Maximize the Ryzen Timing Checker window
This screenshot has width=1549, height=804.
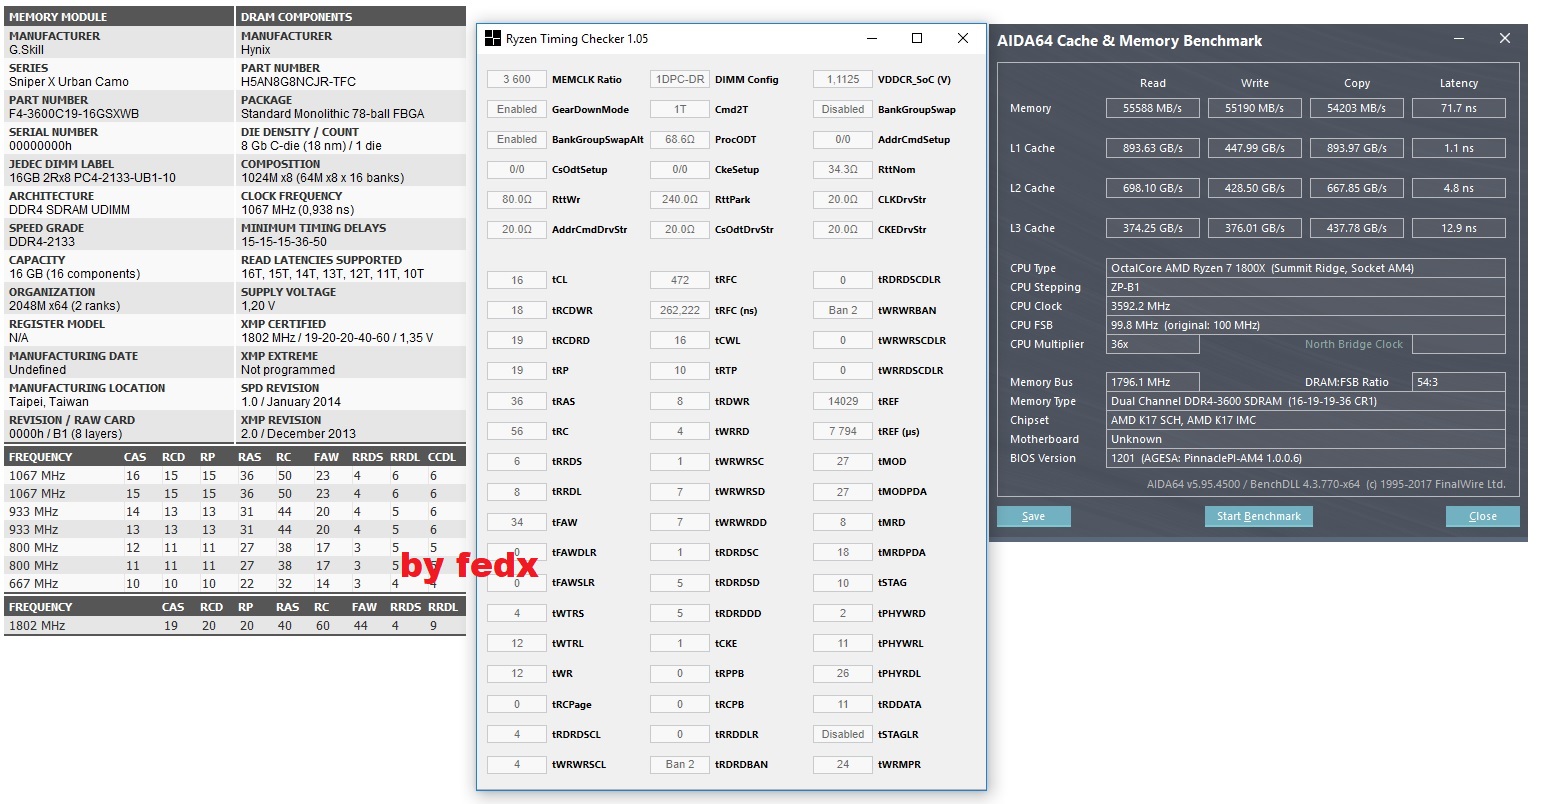tap(917, 39)
